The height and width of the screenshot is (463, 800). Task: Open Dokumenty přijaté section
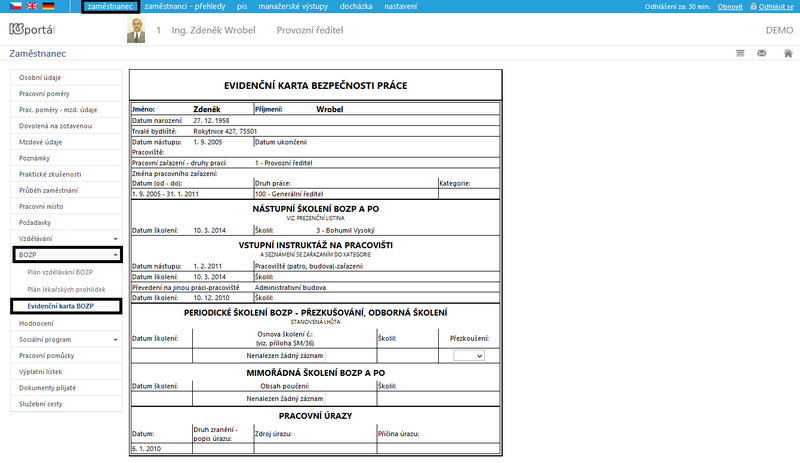point(66,388)
